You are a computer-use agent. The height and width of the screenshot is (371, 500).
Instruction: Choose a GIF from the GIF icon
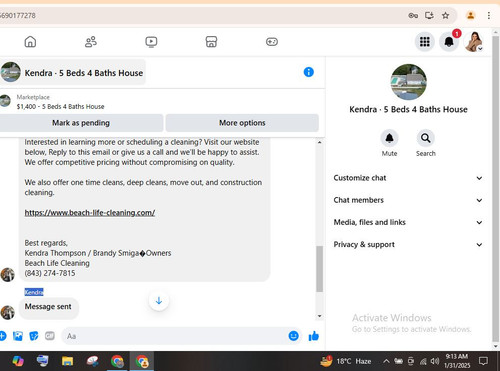coord(50,336)
